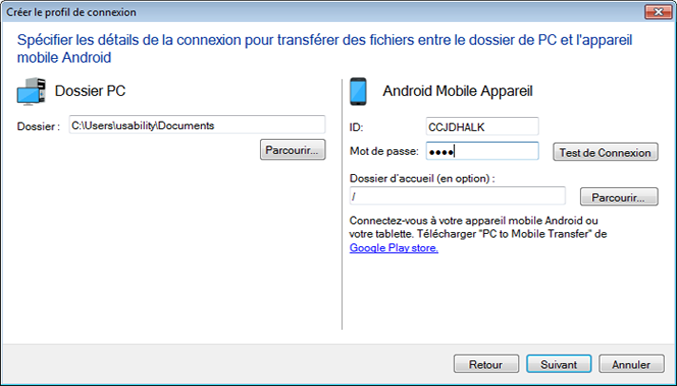Proceed with the Suivant button

[559, 364]
